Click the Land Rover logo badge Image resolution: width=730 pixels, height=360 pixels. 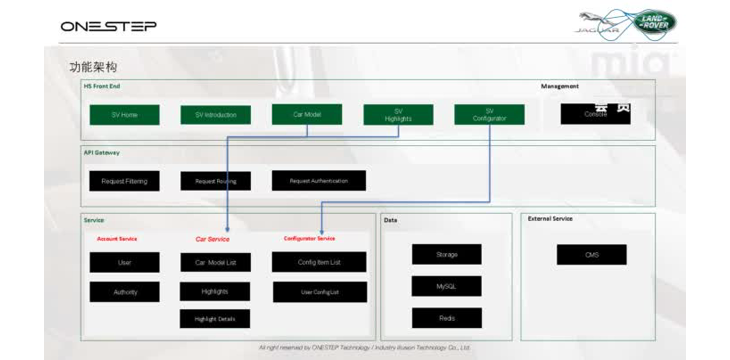click(x=655, y=22)
